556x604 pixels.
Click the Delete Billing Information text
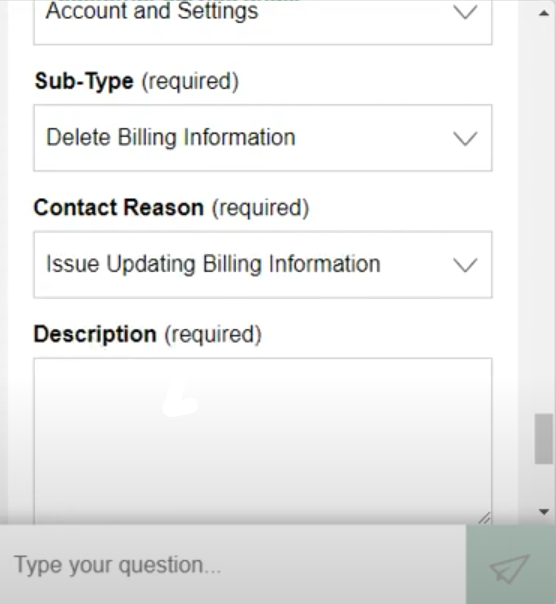click(171, 138)
